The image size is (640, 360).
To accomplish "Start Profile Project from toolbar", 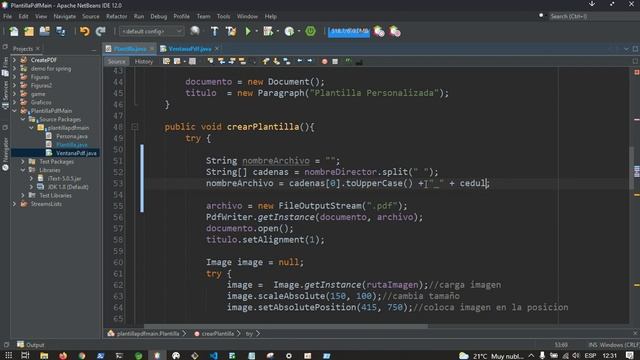I will point(289,31).
